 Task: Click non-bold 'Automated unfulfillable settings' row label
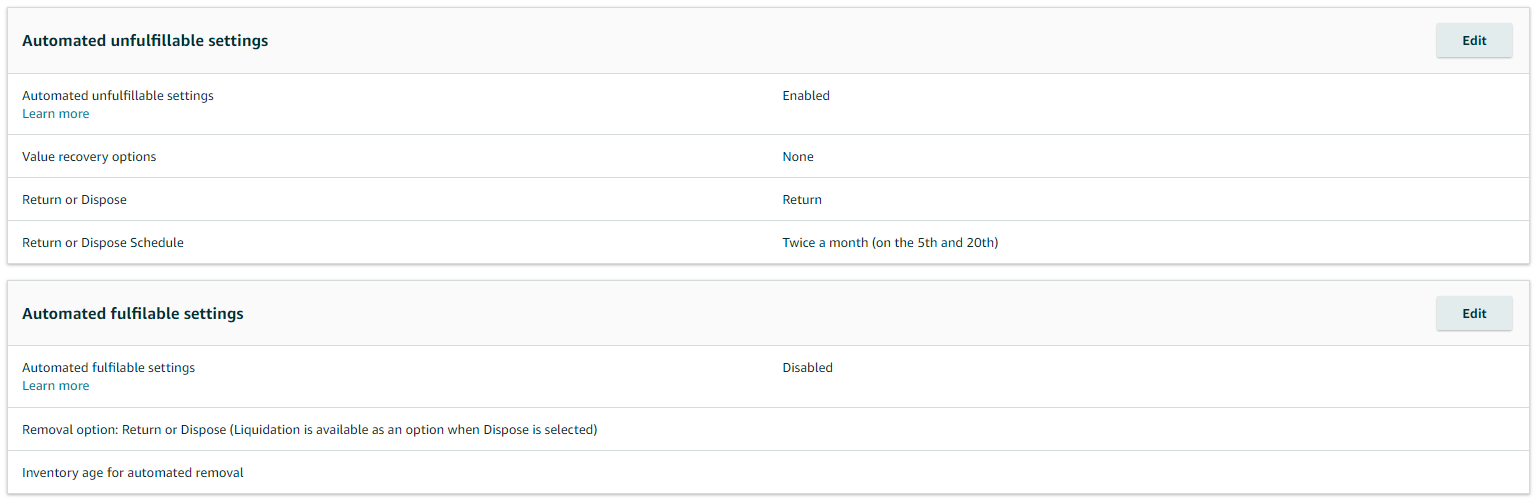pos(118,96)
